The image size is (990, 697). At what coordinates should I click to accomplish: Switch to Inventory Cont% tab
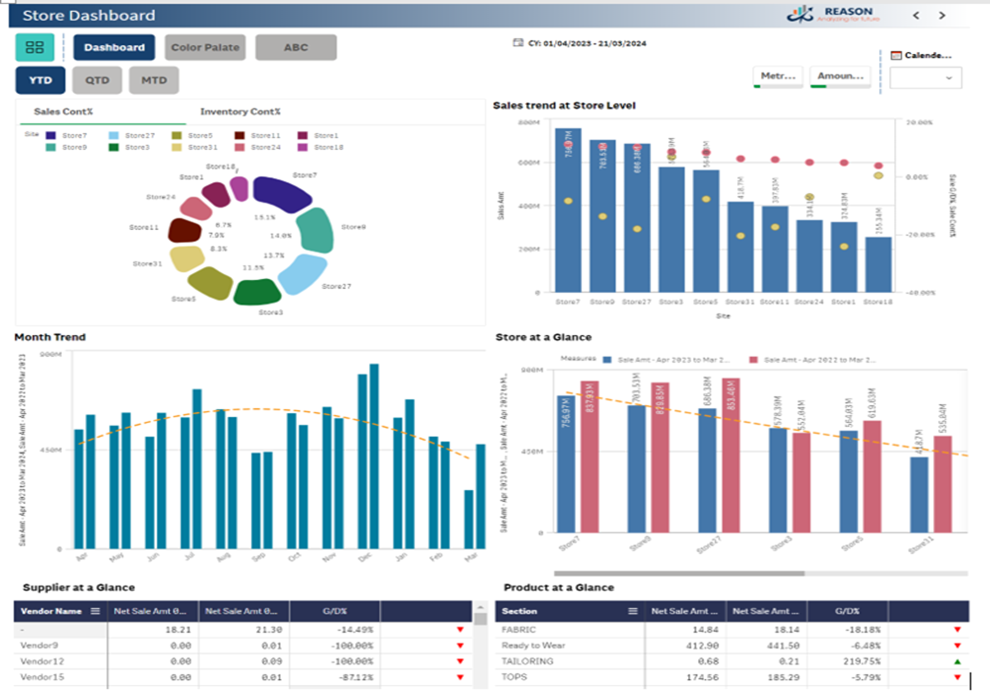(240, 112)
